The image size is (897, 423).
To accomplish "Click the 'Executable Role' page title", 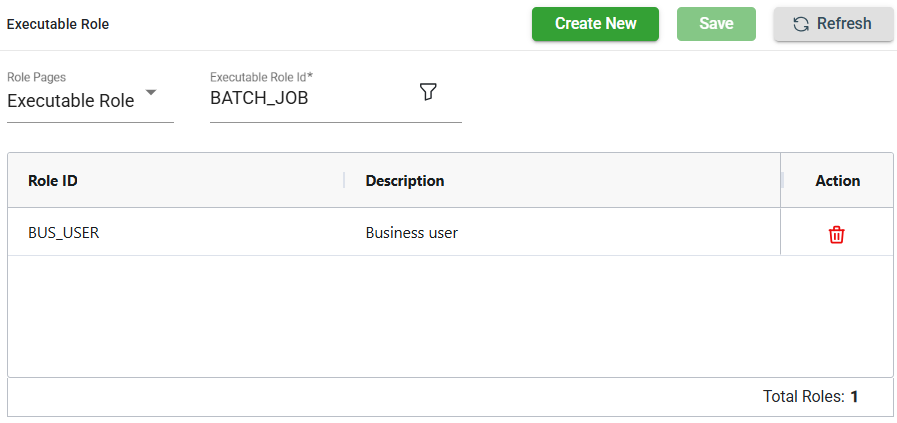I will (58, 24).
